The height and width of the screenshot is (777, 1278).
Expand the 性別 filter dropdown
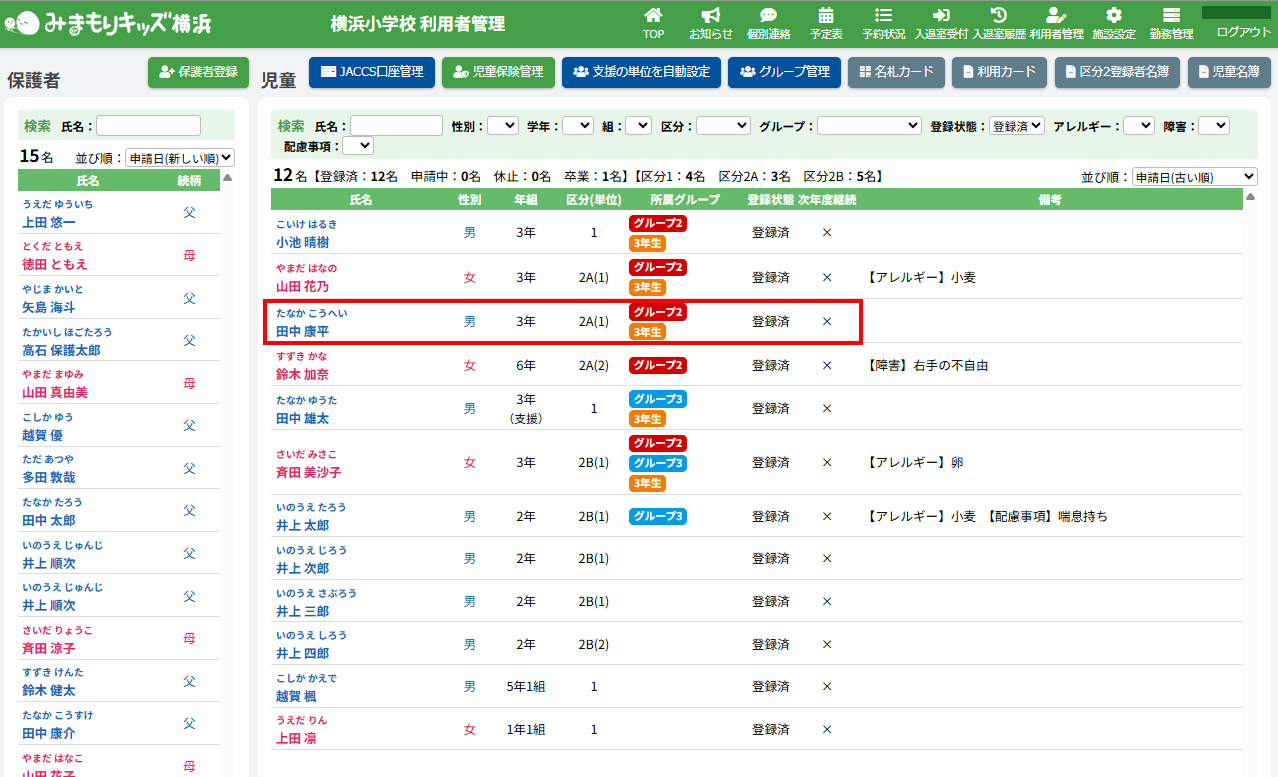503,126
